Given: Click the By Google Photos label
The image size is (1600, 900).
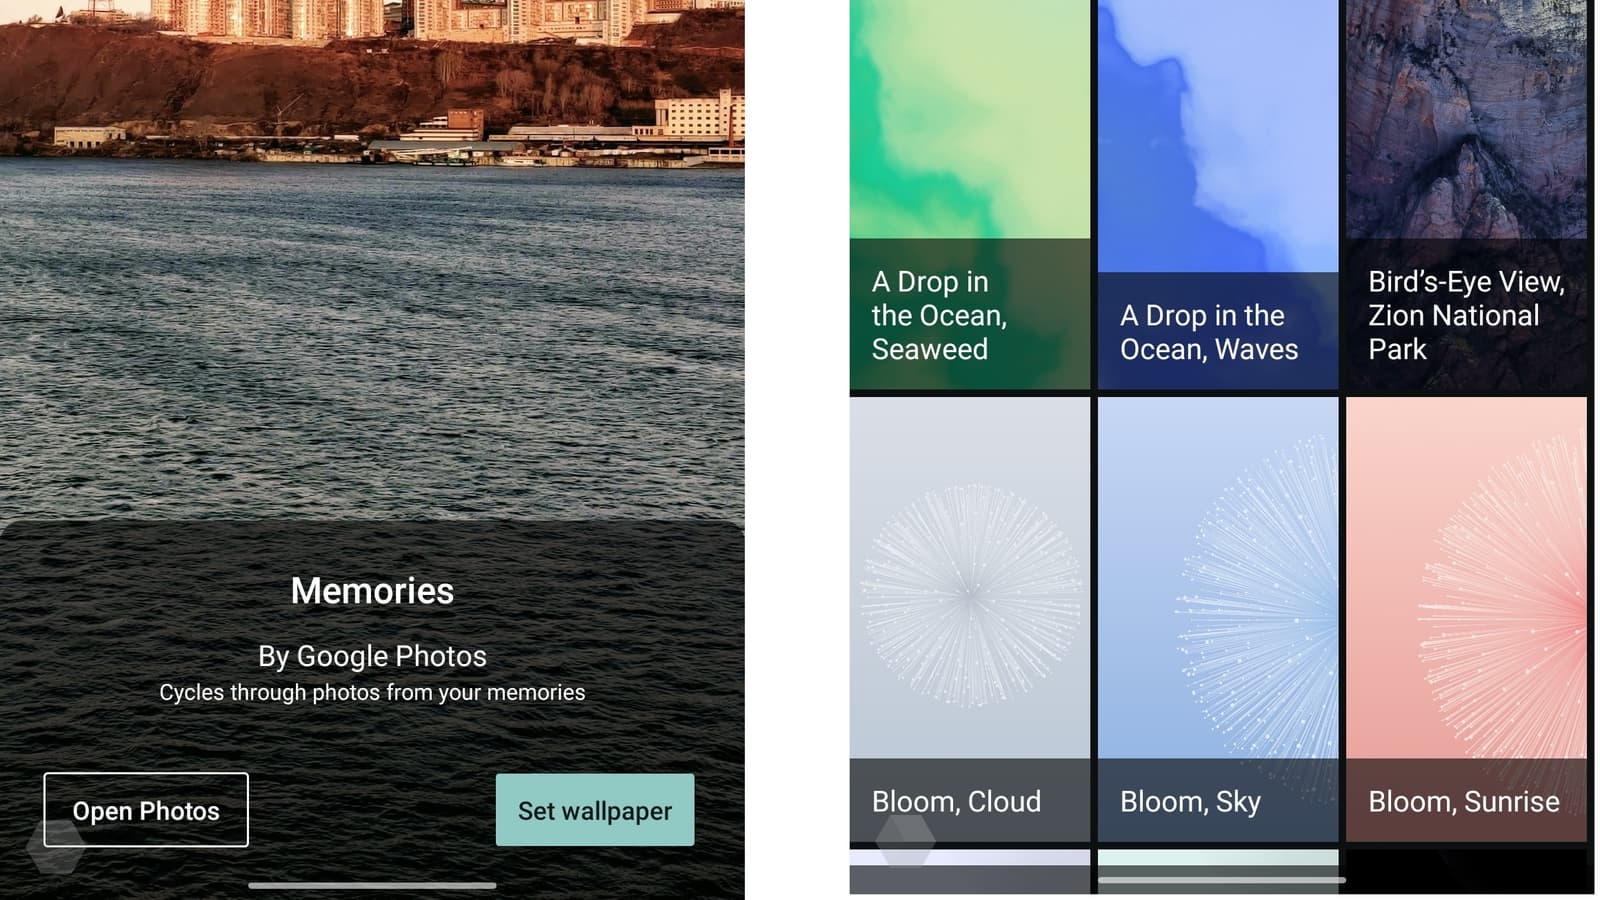Looking at the screenshot, I should (372, 656).
